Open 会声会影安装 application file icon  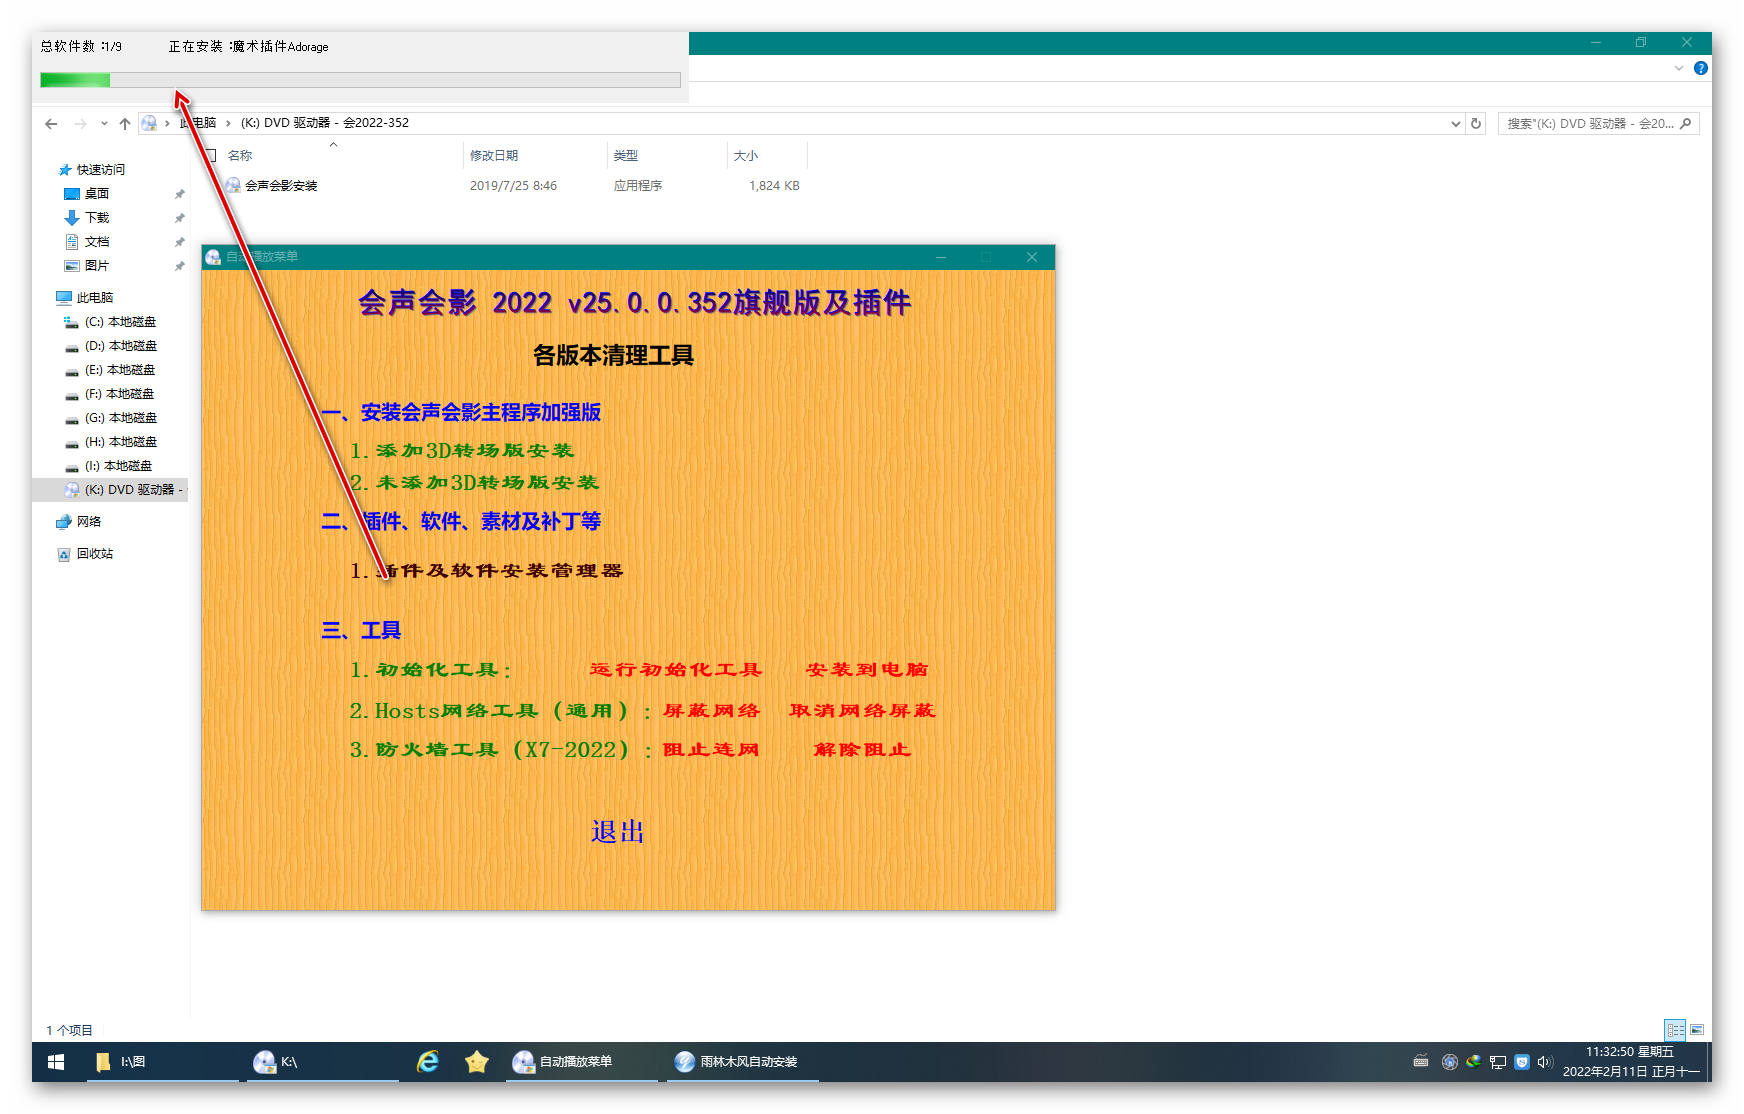coord(233,186)
